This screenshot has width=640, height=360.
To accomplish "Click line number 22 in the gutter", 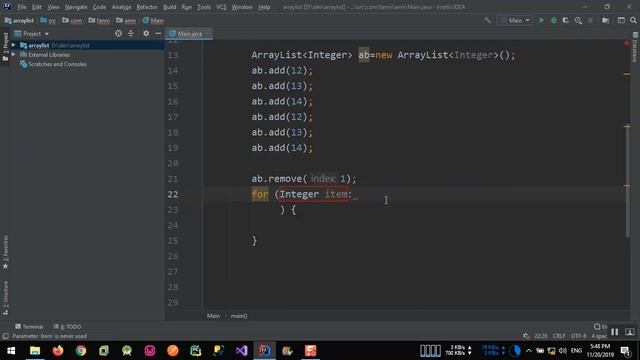I will click(x=173, y=194).
